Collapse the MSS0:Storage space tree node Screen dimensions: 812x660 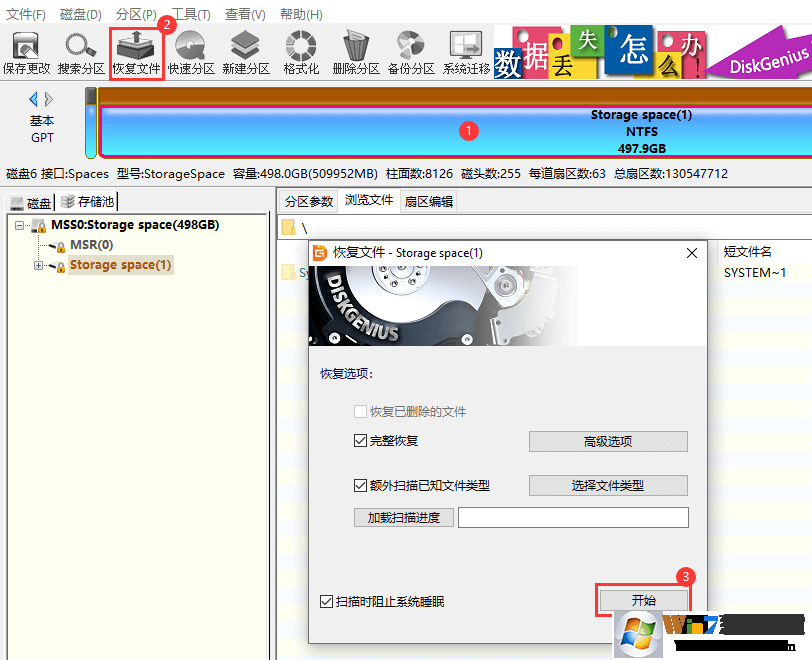coord(18,224)
